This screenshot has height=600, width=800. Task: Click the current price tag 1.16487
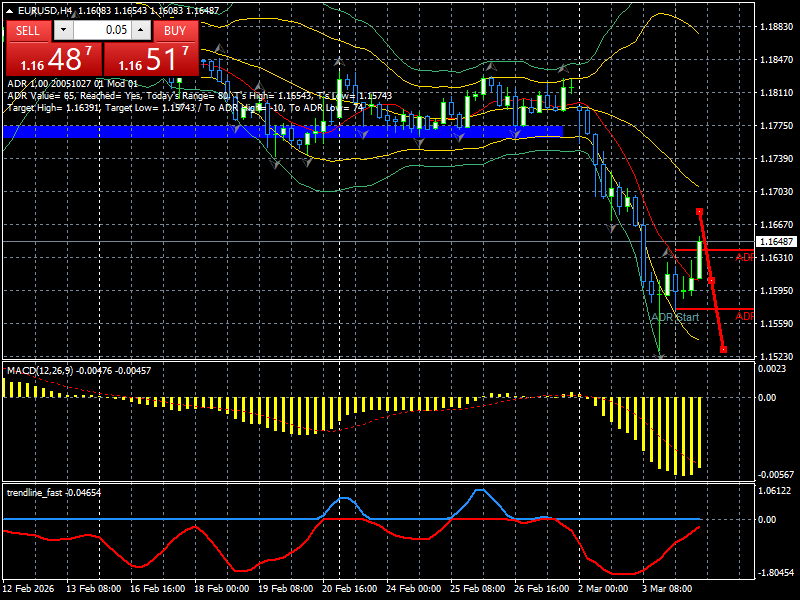pyautogui.click(x=777, y=241)
